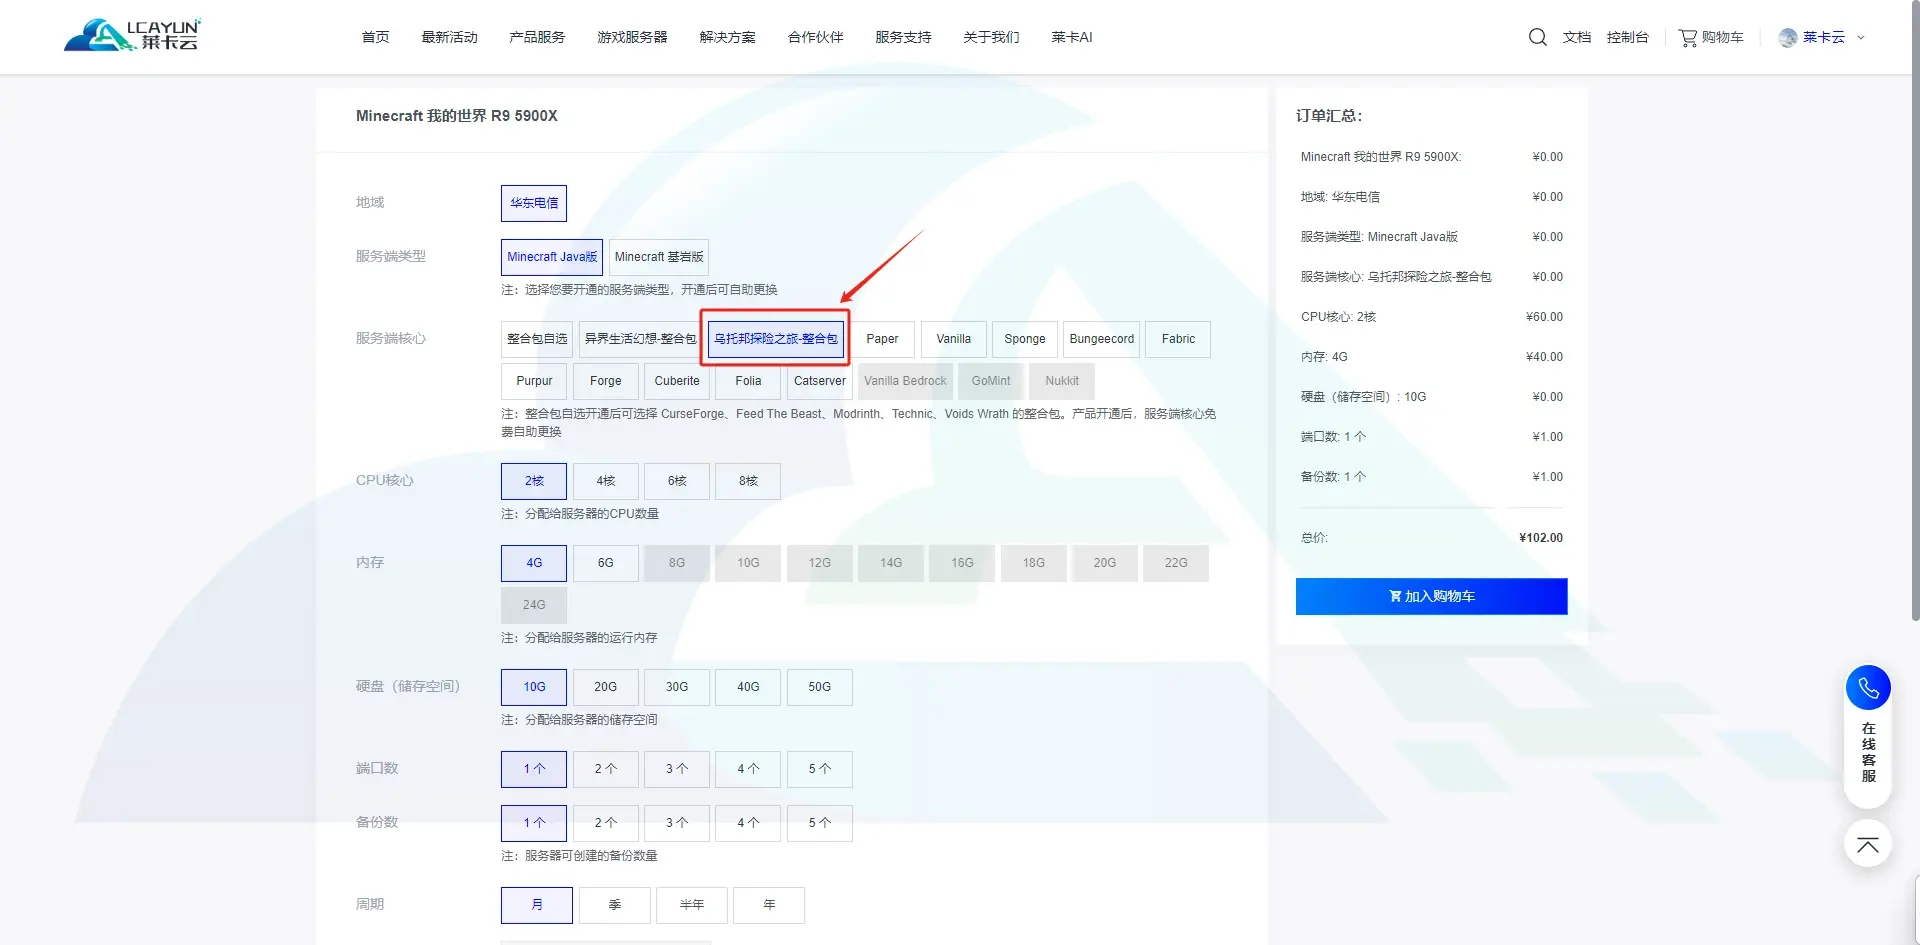Click the ¥102.00 total price
1920x945 pixels.
point(1541,538)
